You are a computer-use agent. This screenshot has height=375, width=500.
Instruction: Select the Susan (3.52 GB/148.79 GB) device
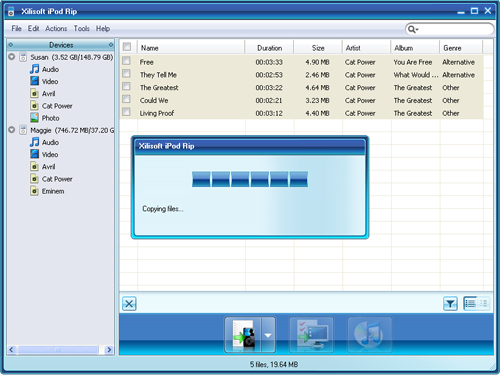[72, 57]
